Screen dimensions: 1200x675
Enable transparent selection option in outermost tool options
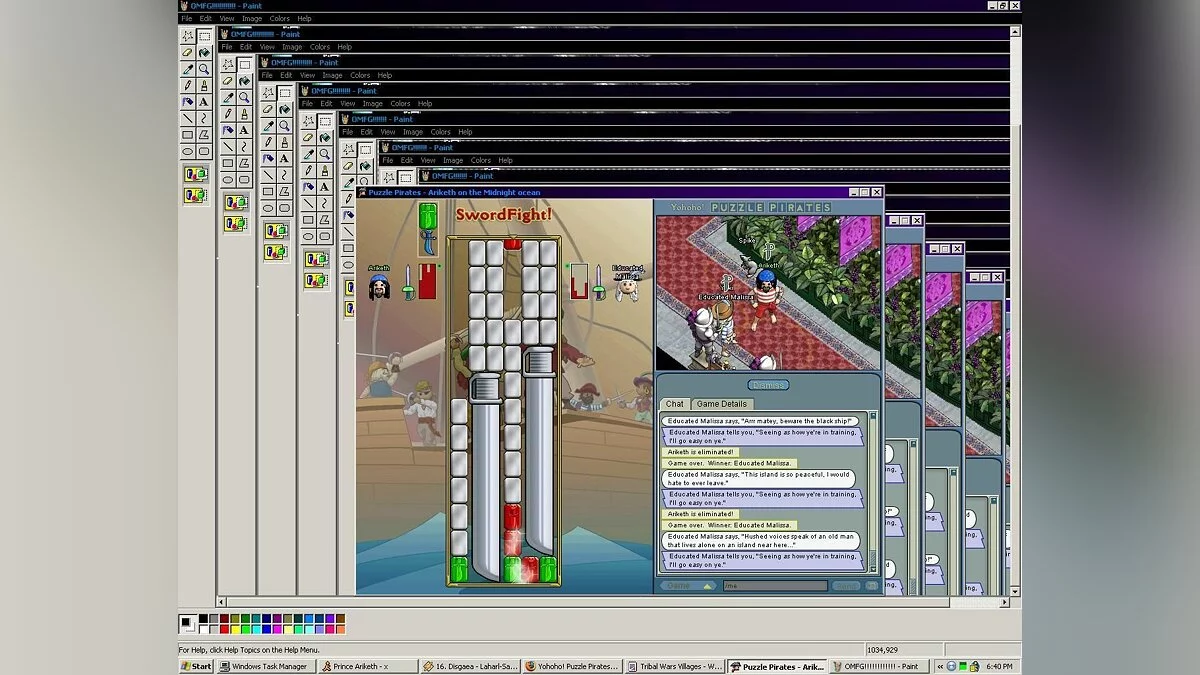point(195,195)
